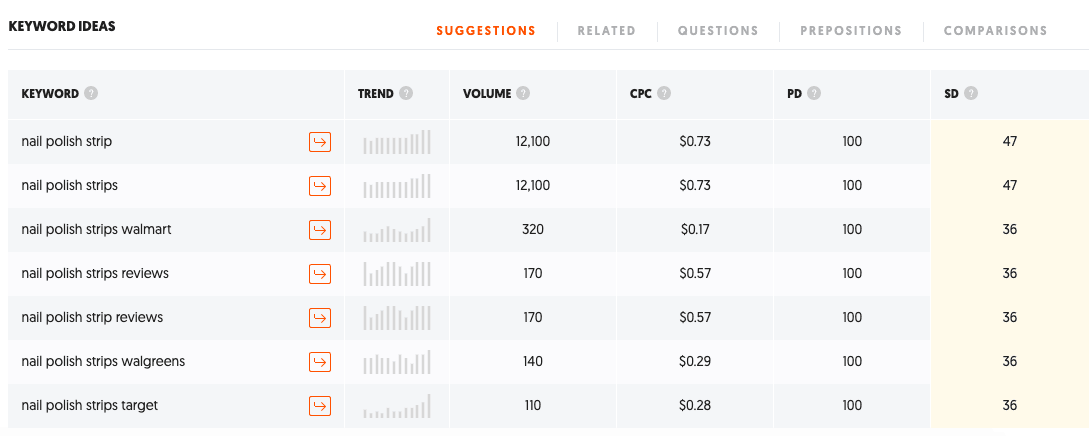1090x436 pixels.
Task: Open arrow icon for nail polish strips target
Action: (320, 406)
